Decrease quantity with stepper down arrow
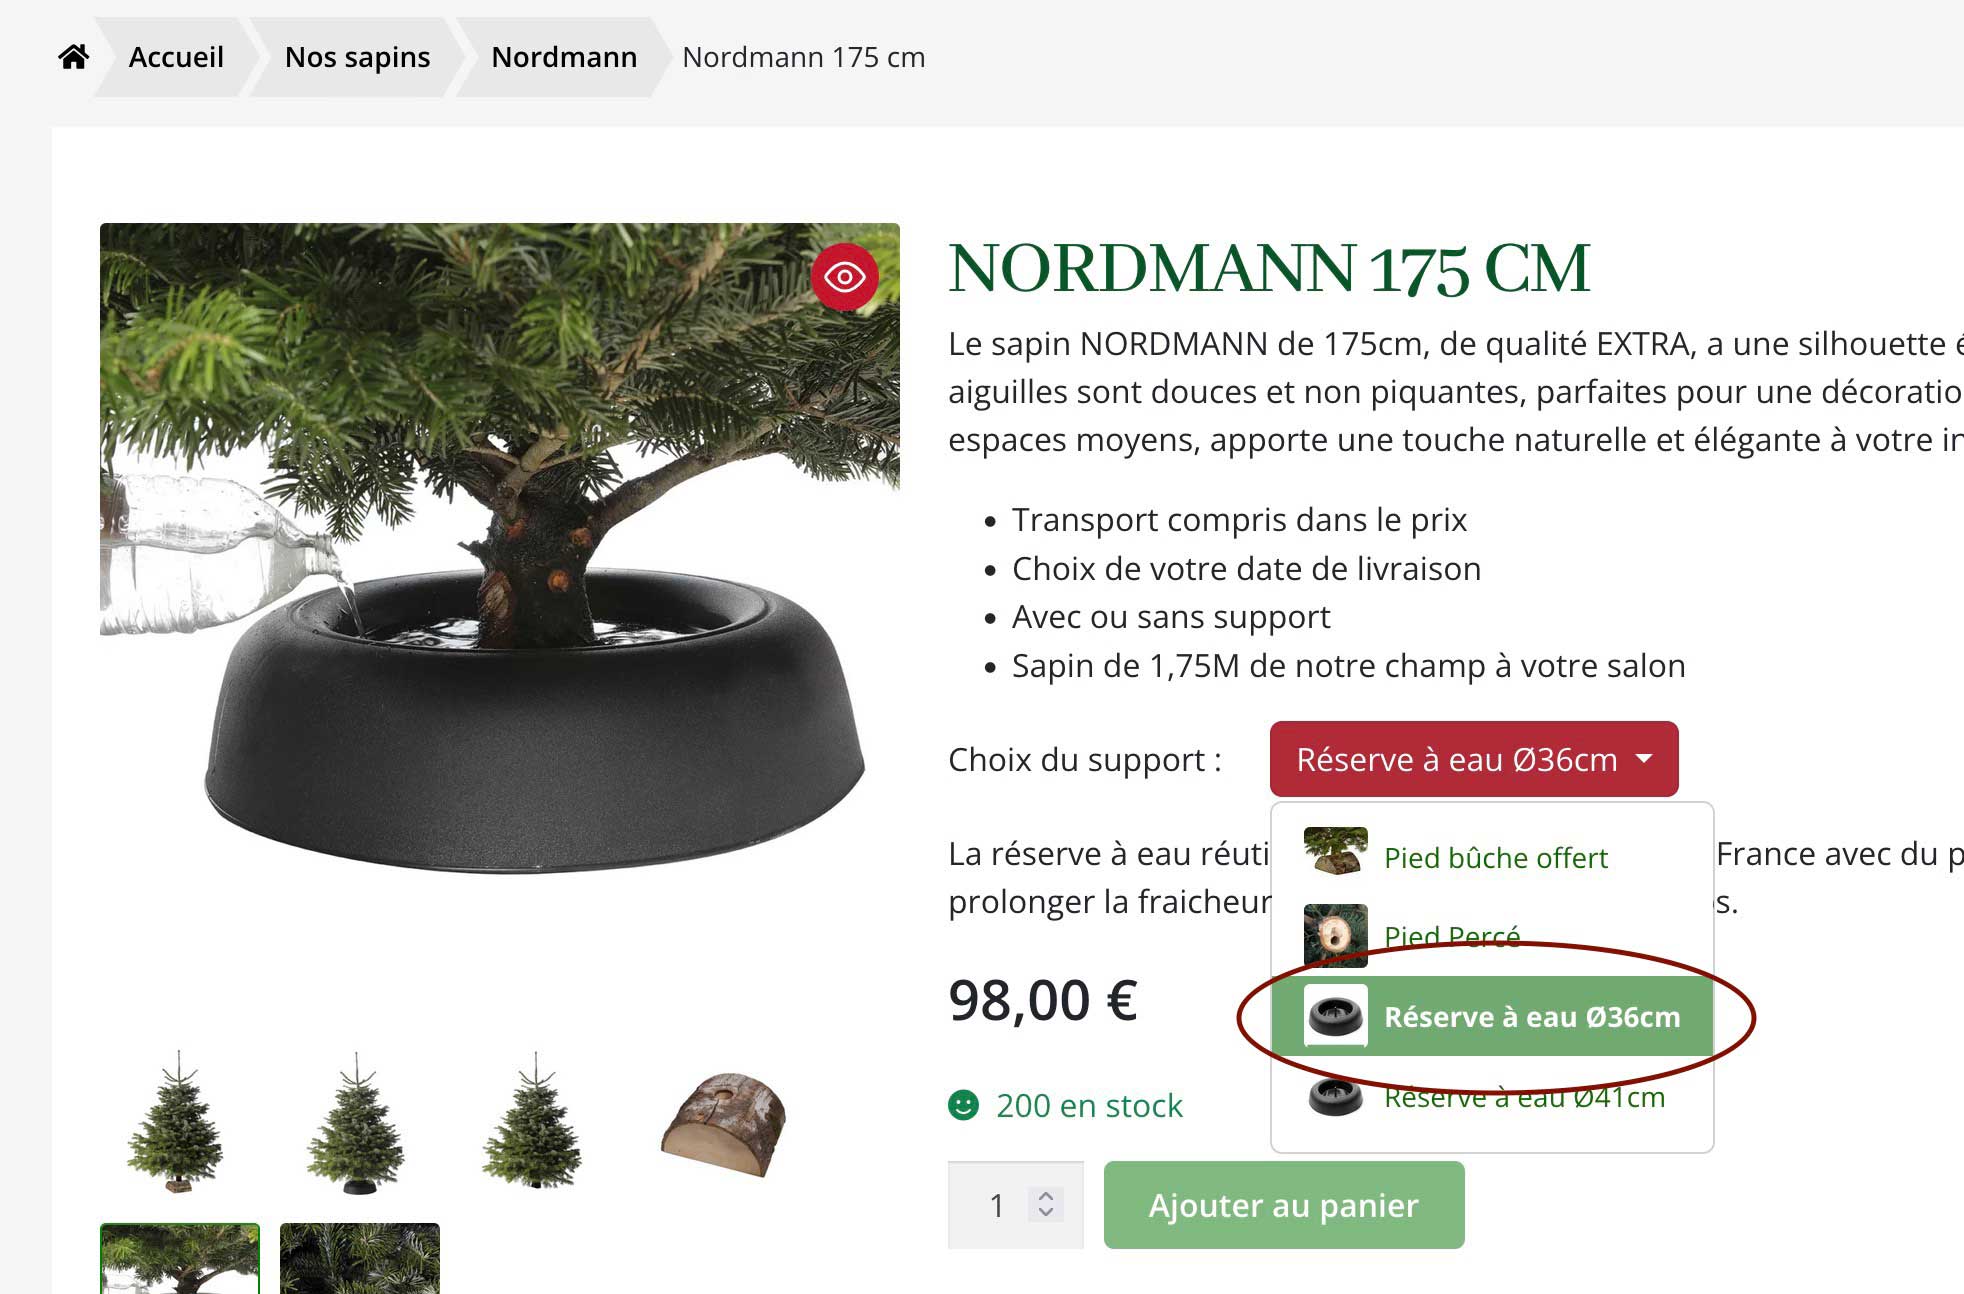Screen dimensions: 1964x1294 pyautogui.click(x=1046, y=1212)
